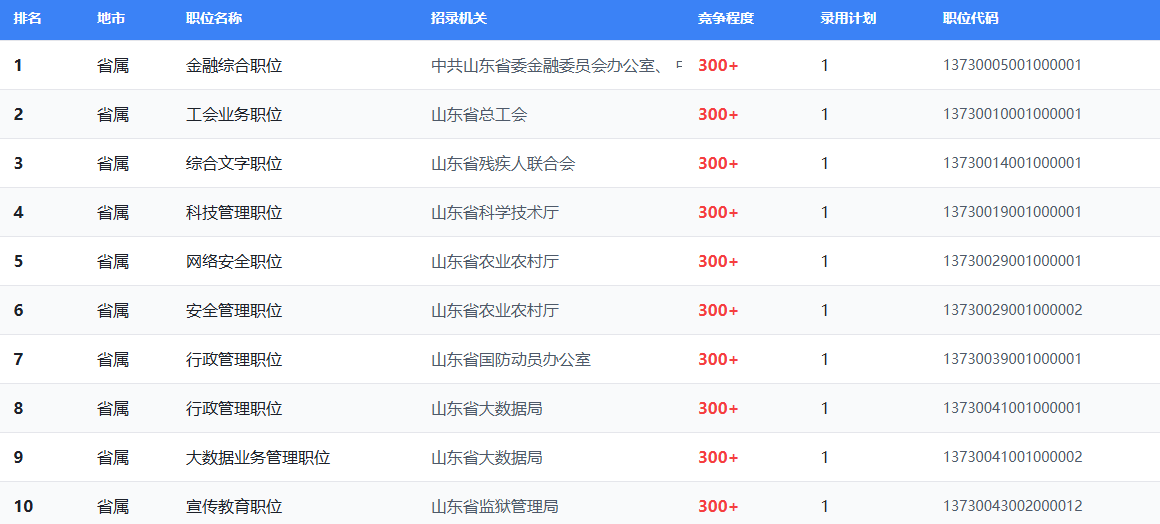Select the 大数据业务管理职位 position name
The width and height of the screenshot is (1160, 524).
point(258,458)
